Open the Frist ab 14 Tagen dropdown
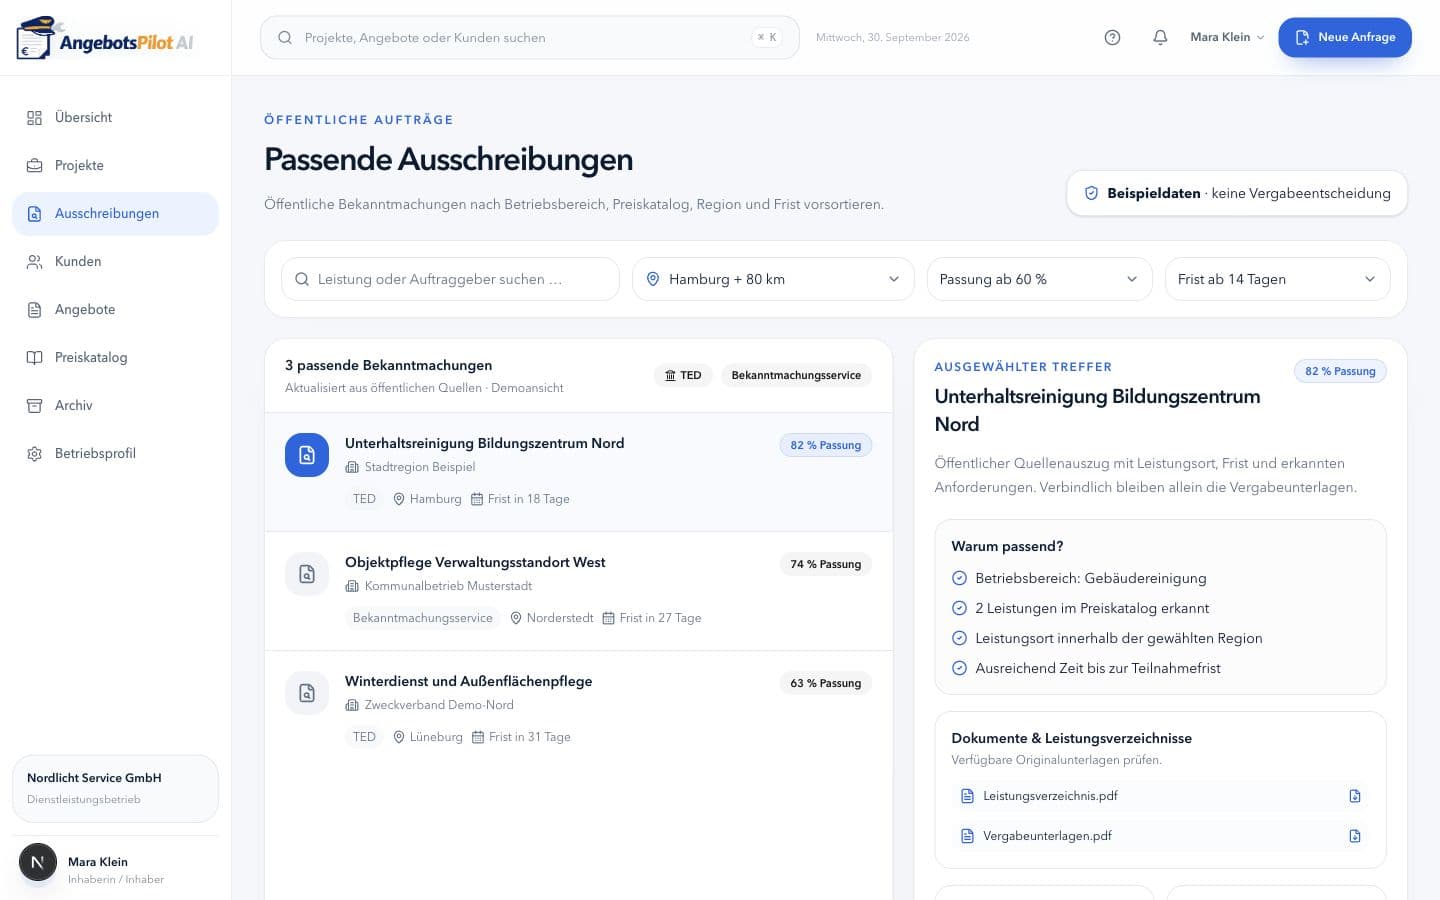1440x900 pixels. click(1277, 279)
